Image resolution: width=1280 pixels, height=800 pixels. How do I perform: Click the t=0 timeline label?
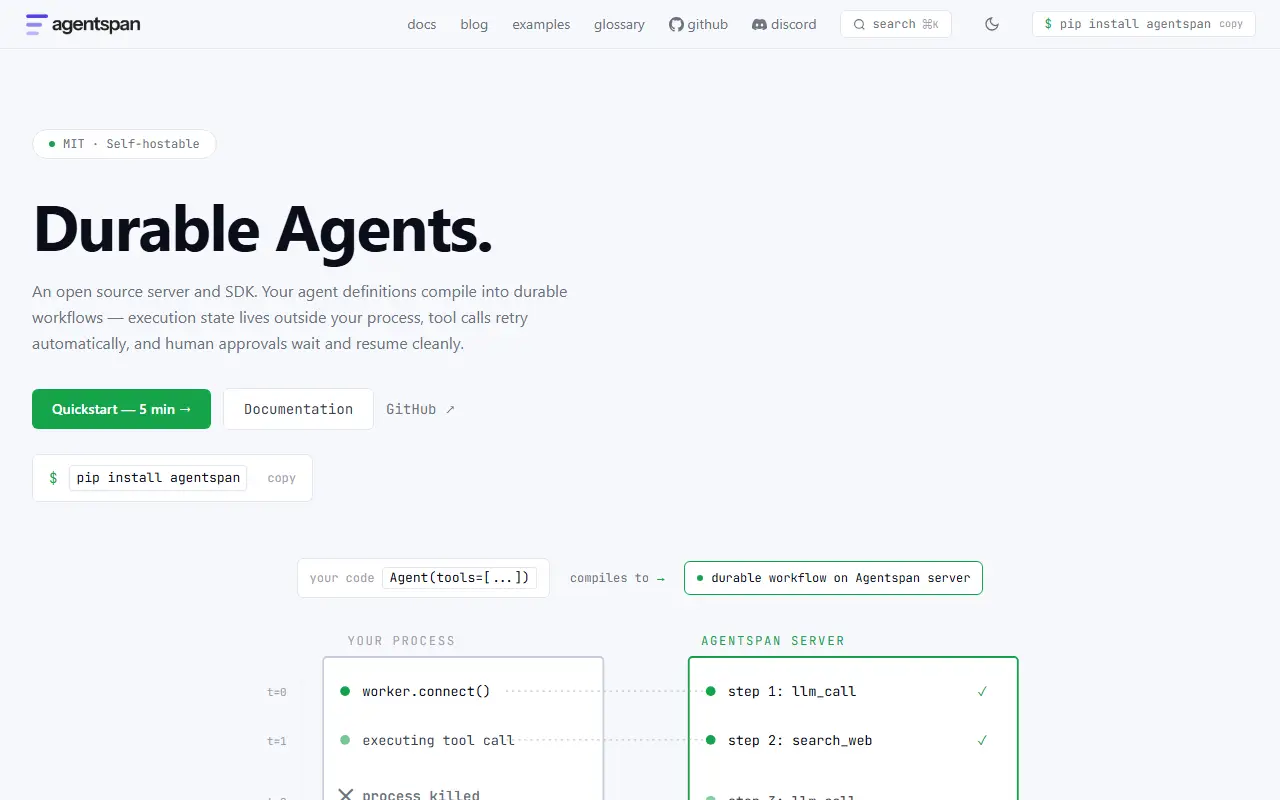point(277,692)
